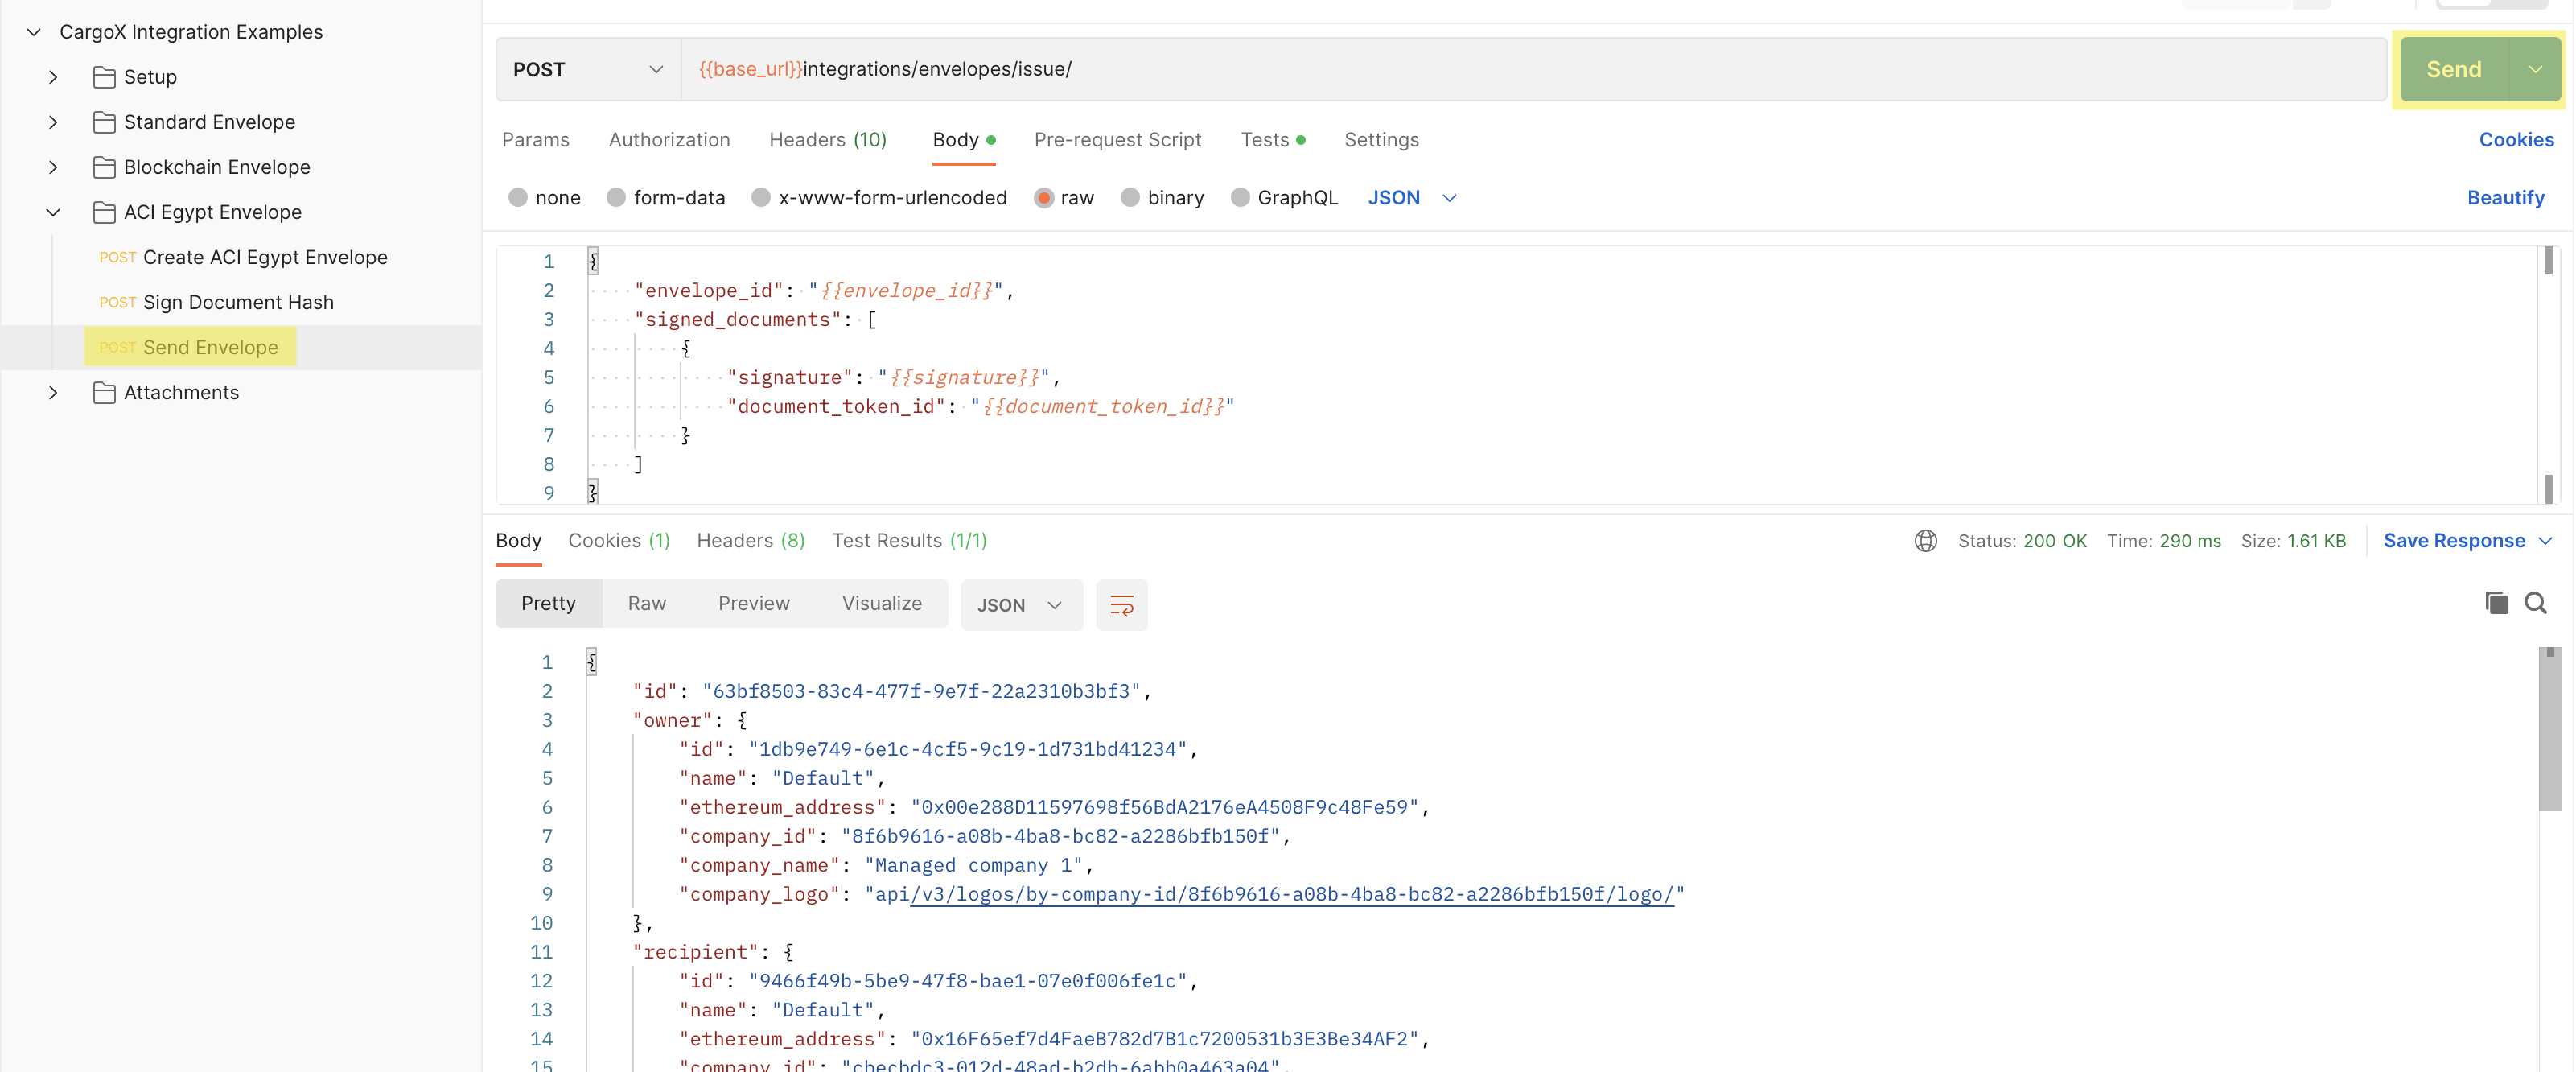
Task: Collapse the ACI Egypt Envelope folder
Action: click(x=53, y=212)
